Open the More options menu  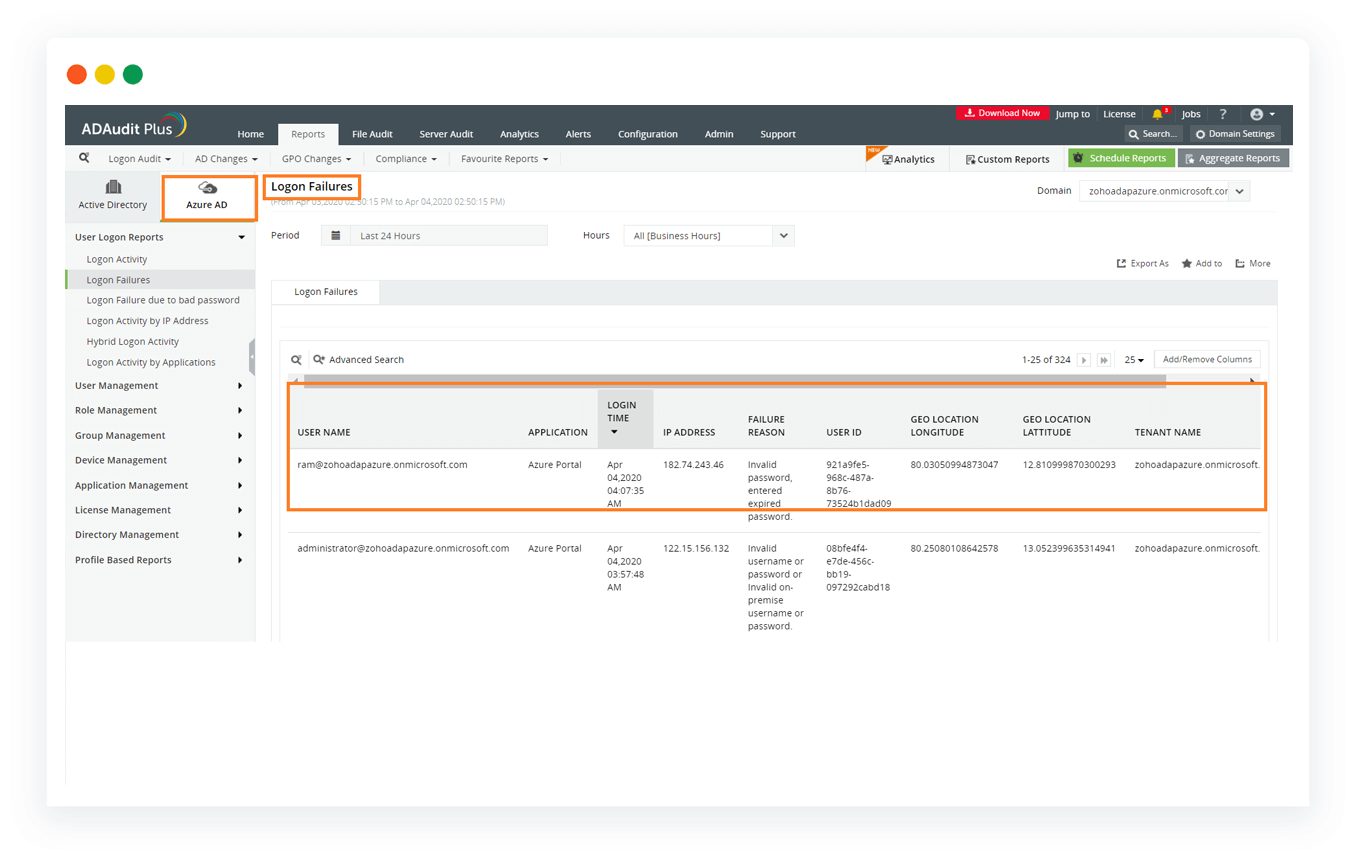point(1253,264)
